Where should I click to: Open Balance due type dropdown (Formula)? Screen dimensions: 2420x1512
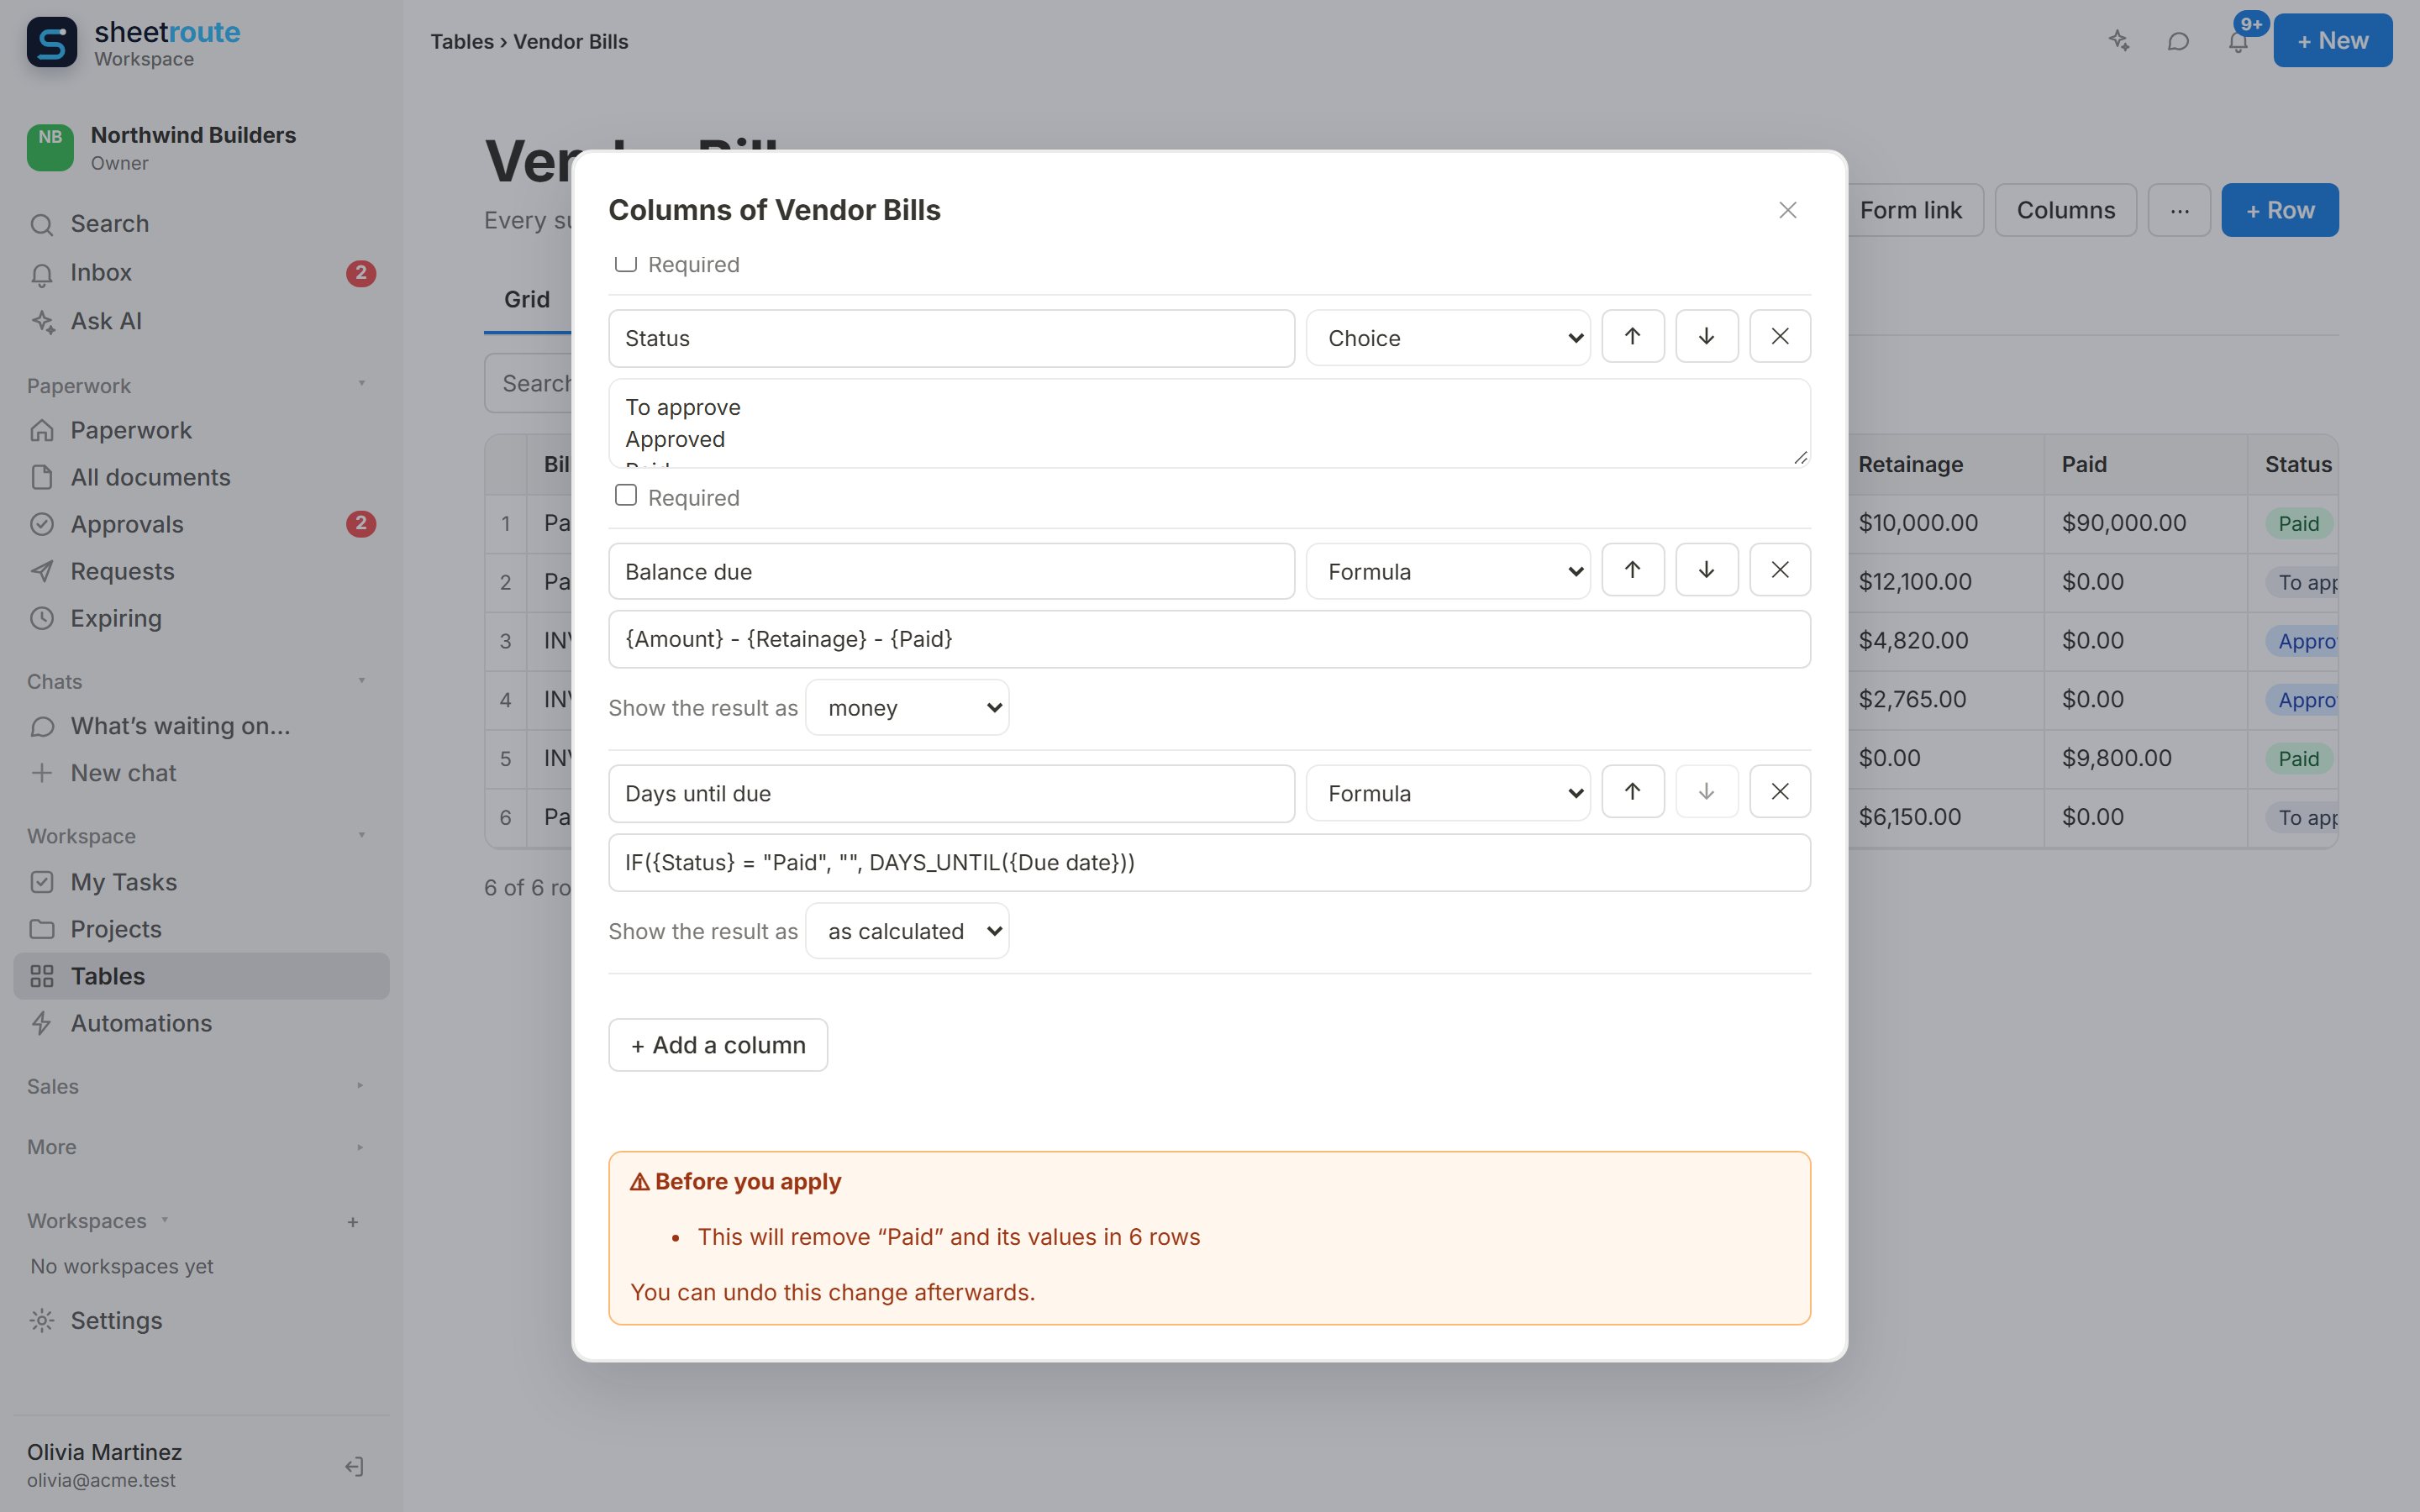1447,571
